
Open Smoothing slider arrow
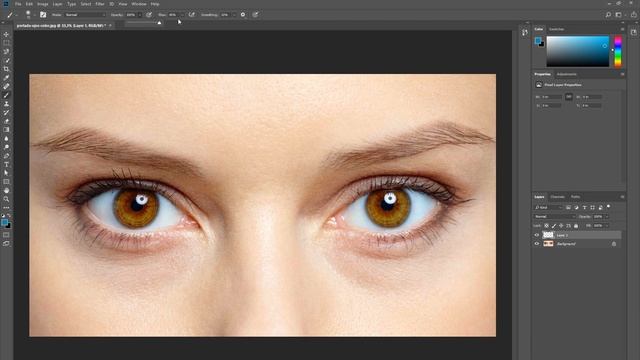coord(234,15)
